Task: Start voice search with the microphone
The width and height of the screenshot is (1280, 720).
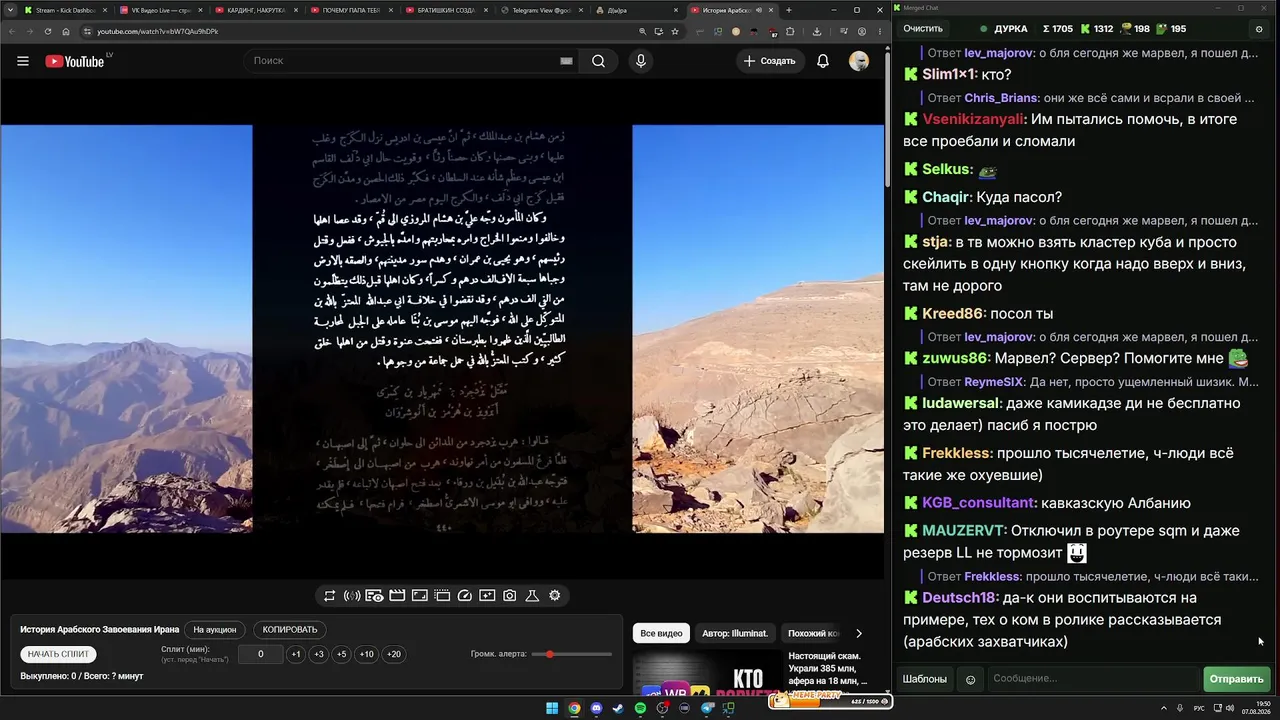Action: click(x=641, y=61)
